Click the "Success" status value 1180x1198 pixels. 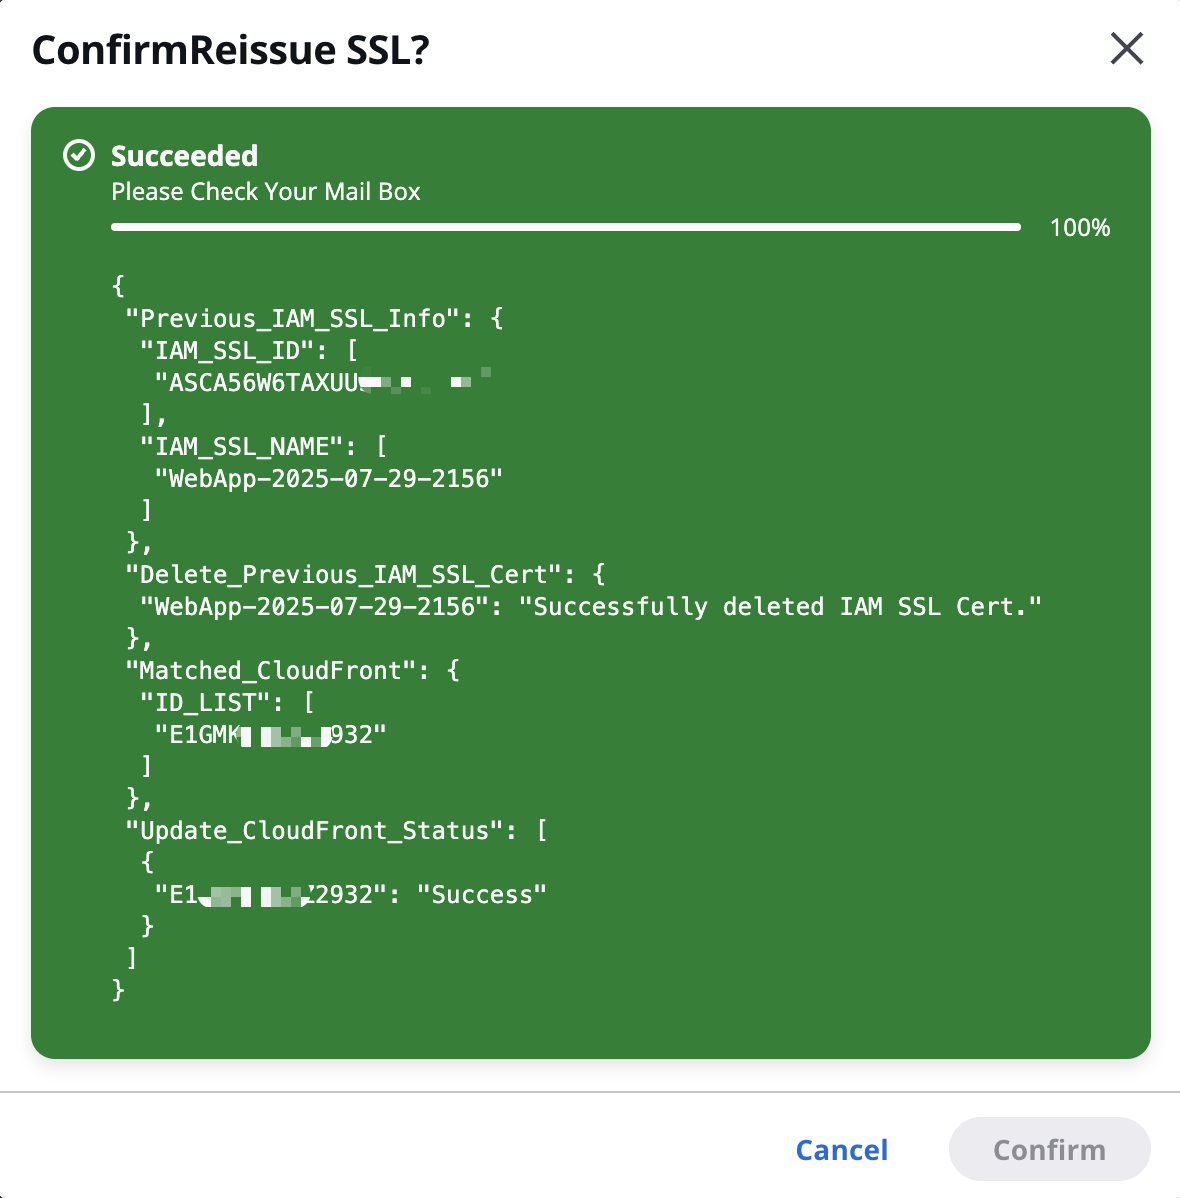tap(481, 895)
